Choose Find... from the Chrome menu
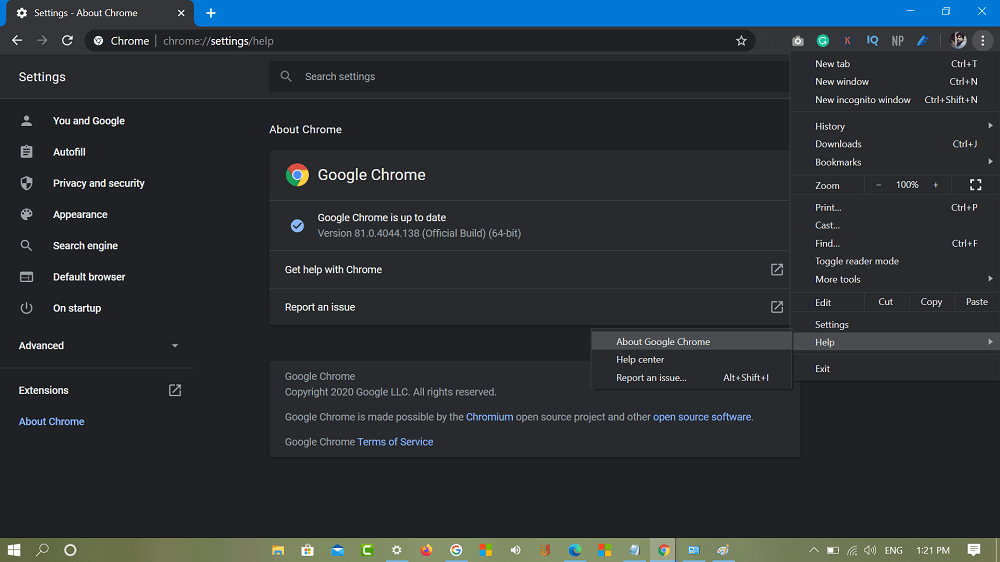The image size is (1000, 562). (x=895, y=243)
